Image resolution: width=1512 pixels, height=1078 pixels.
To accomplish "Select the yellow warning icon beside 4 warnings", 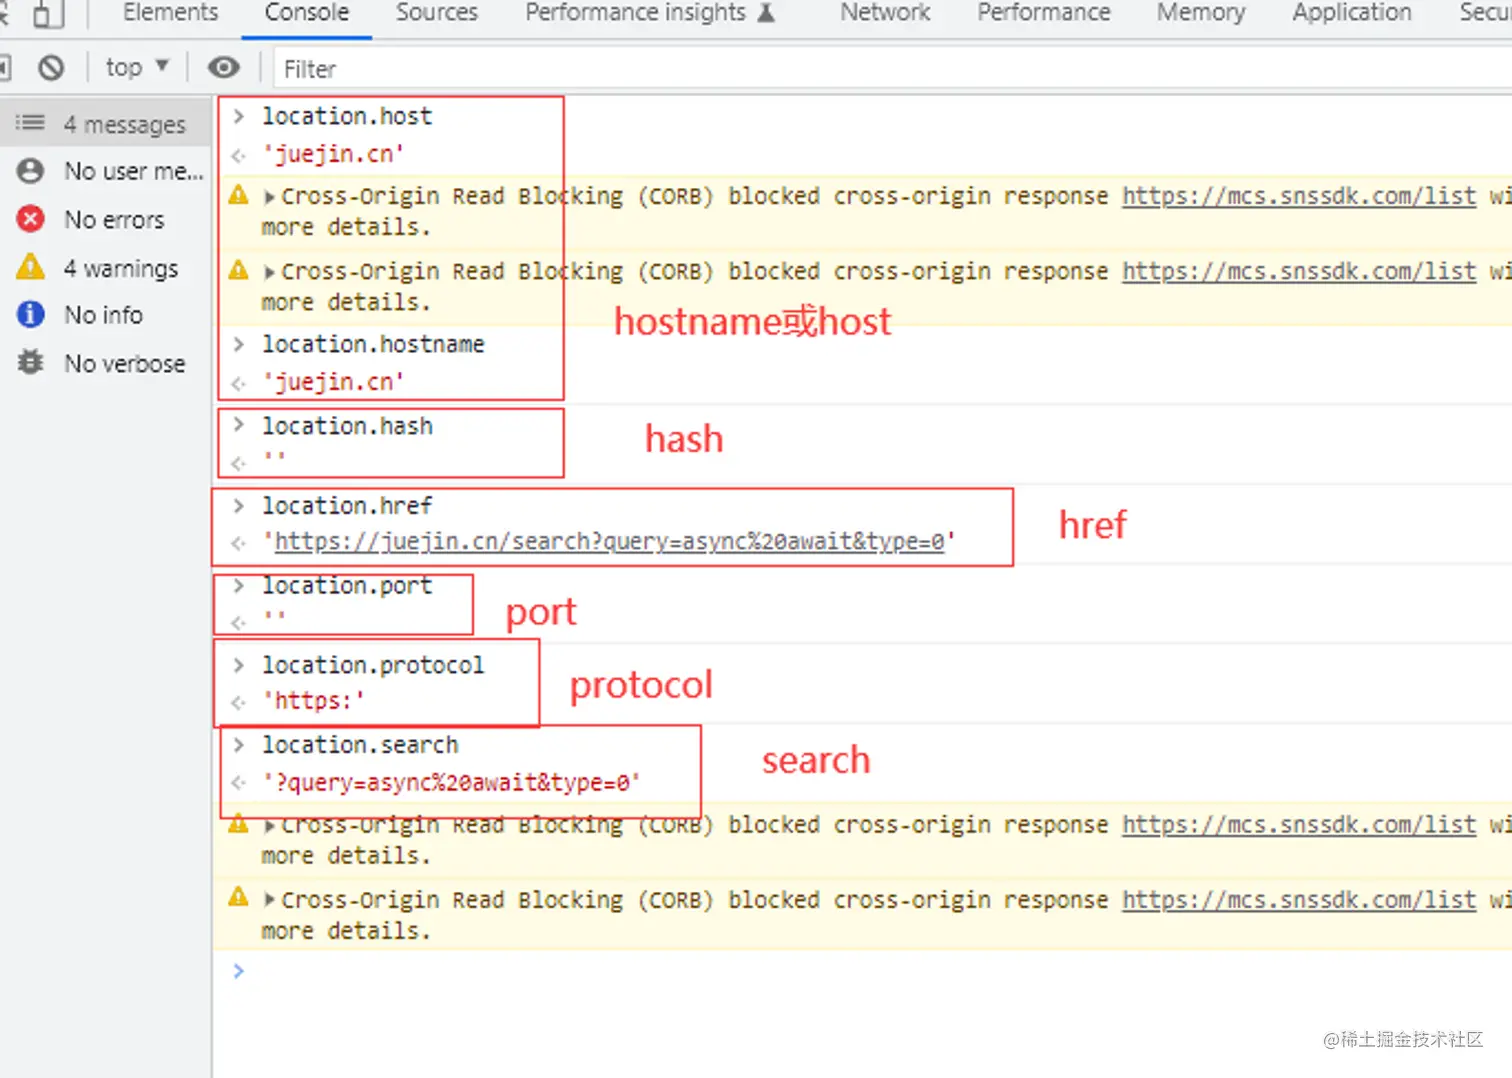I will [31, 267].
